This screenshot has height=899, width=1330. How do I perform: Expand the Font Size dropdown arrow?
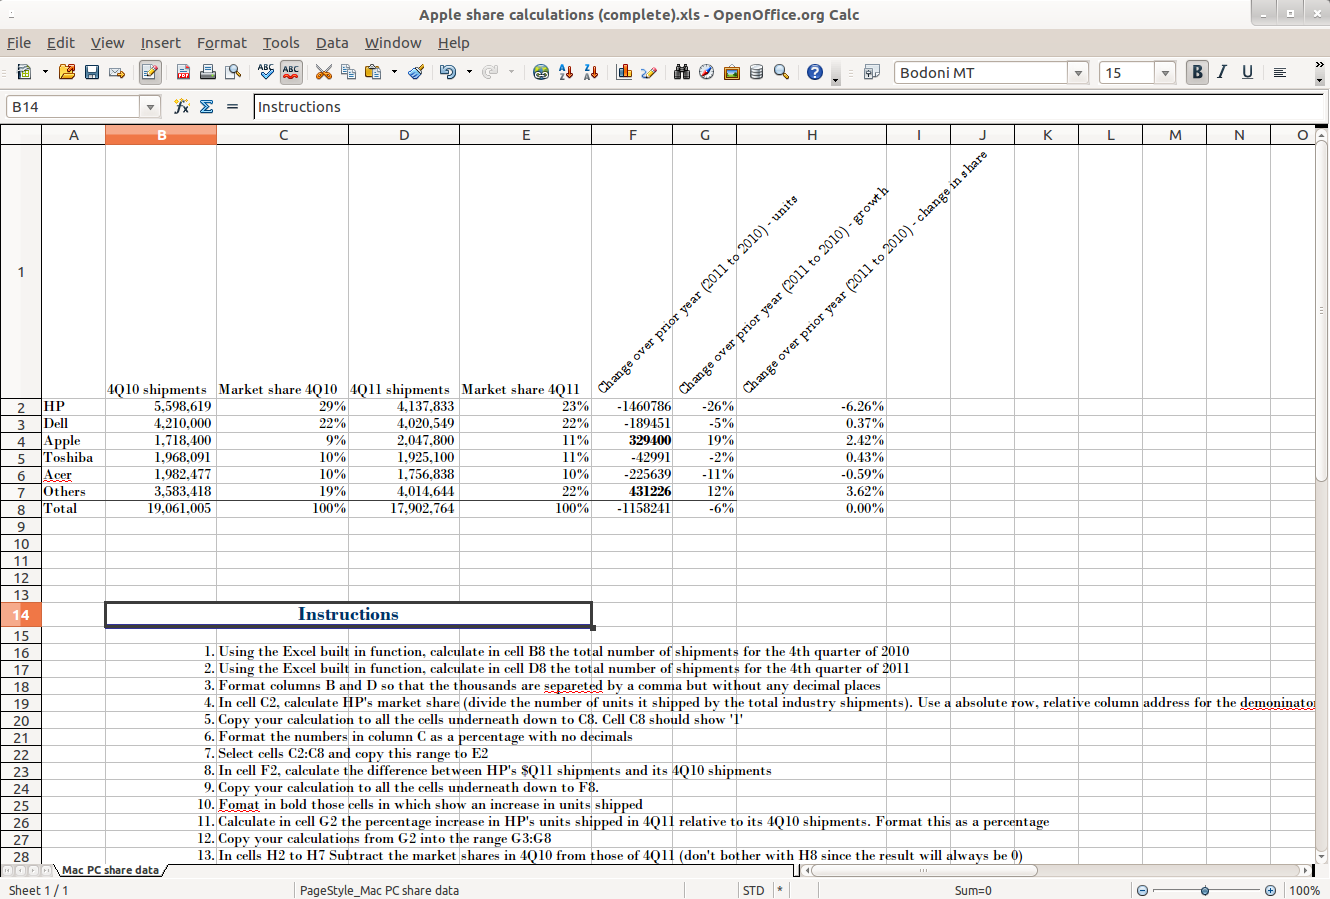coord(1164,72)
